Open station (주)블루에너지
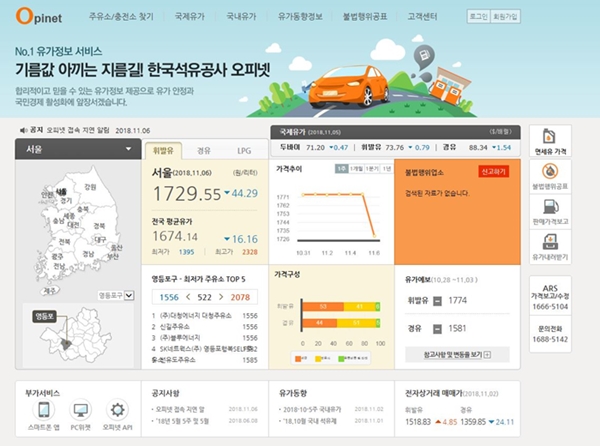This screenshot has width=600, height=446. 179,338
